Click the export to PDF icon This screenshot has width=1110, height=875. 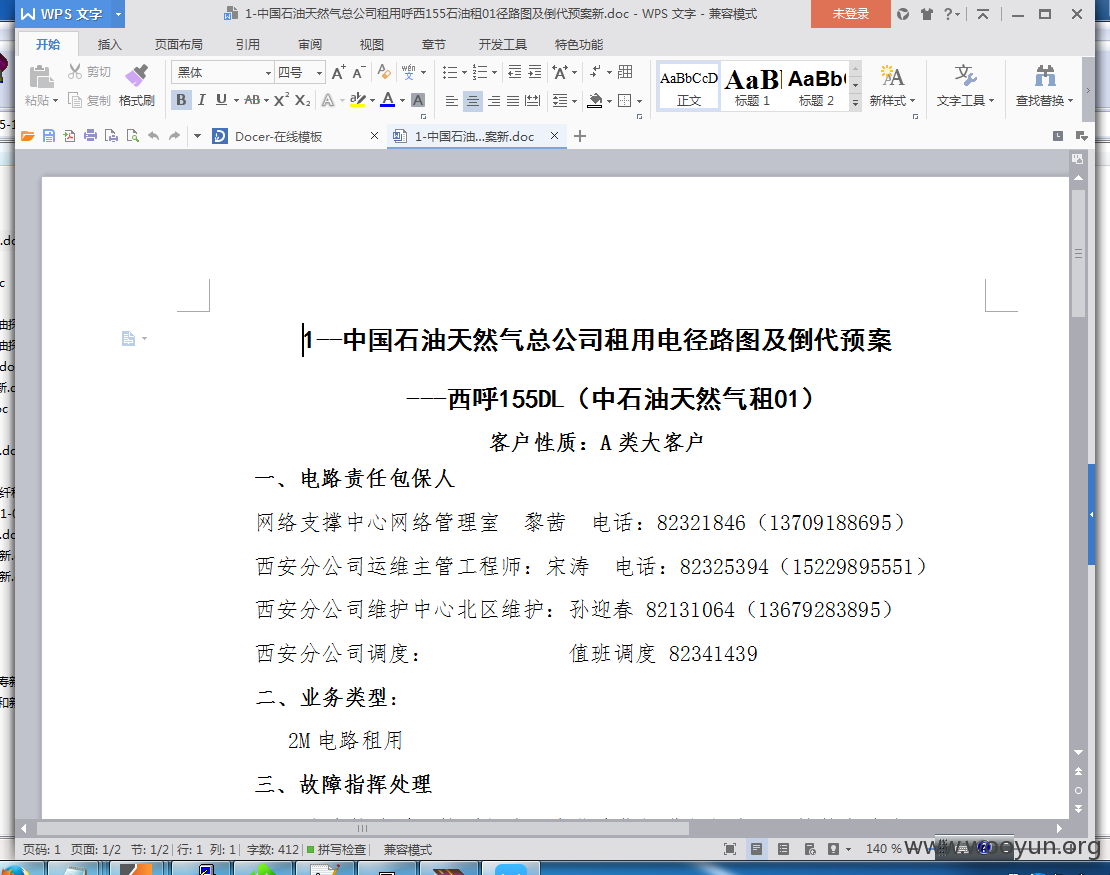click(69, 136)
